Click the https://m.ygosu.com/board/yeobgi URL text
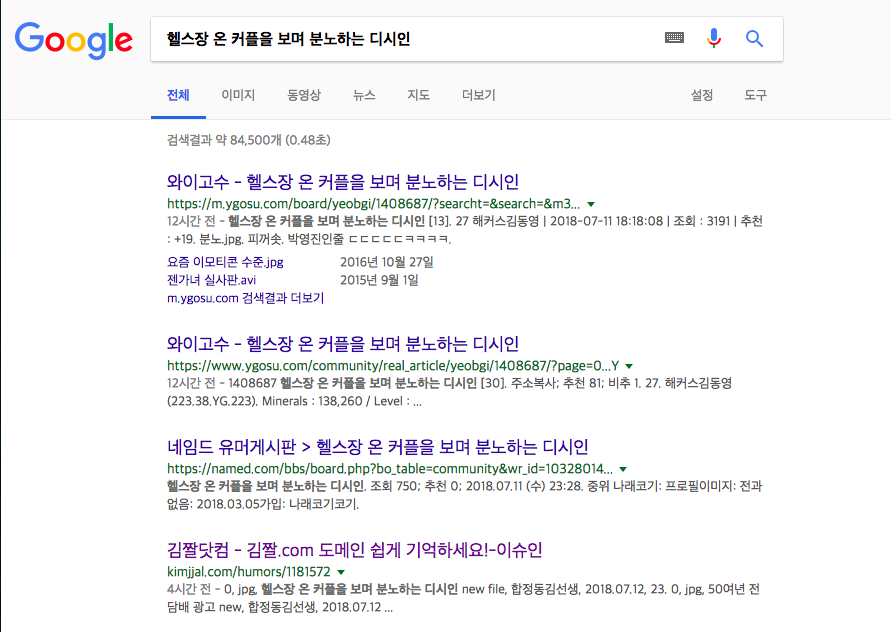The image size is (891, 632). (373, 204)
